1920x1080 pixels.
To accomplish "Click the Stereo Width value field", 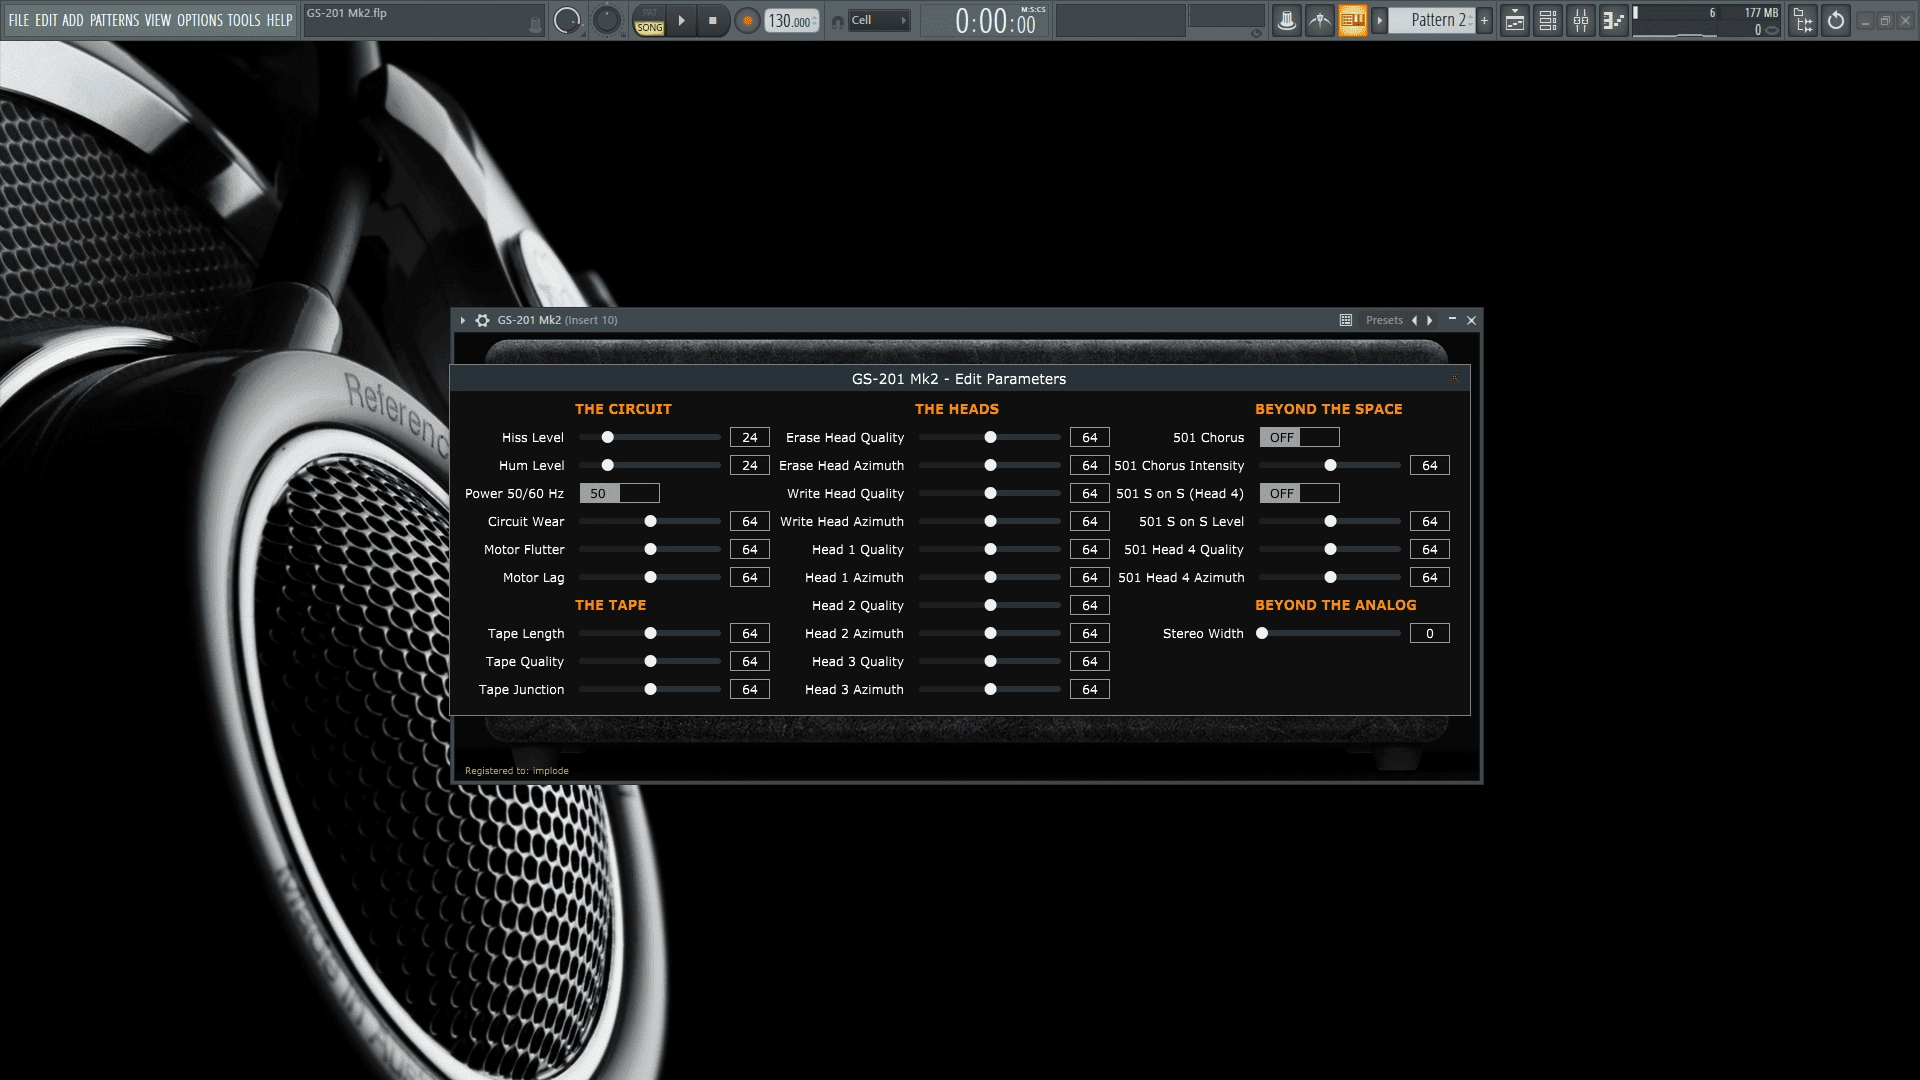I will click(1429, 633).
